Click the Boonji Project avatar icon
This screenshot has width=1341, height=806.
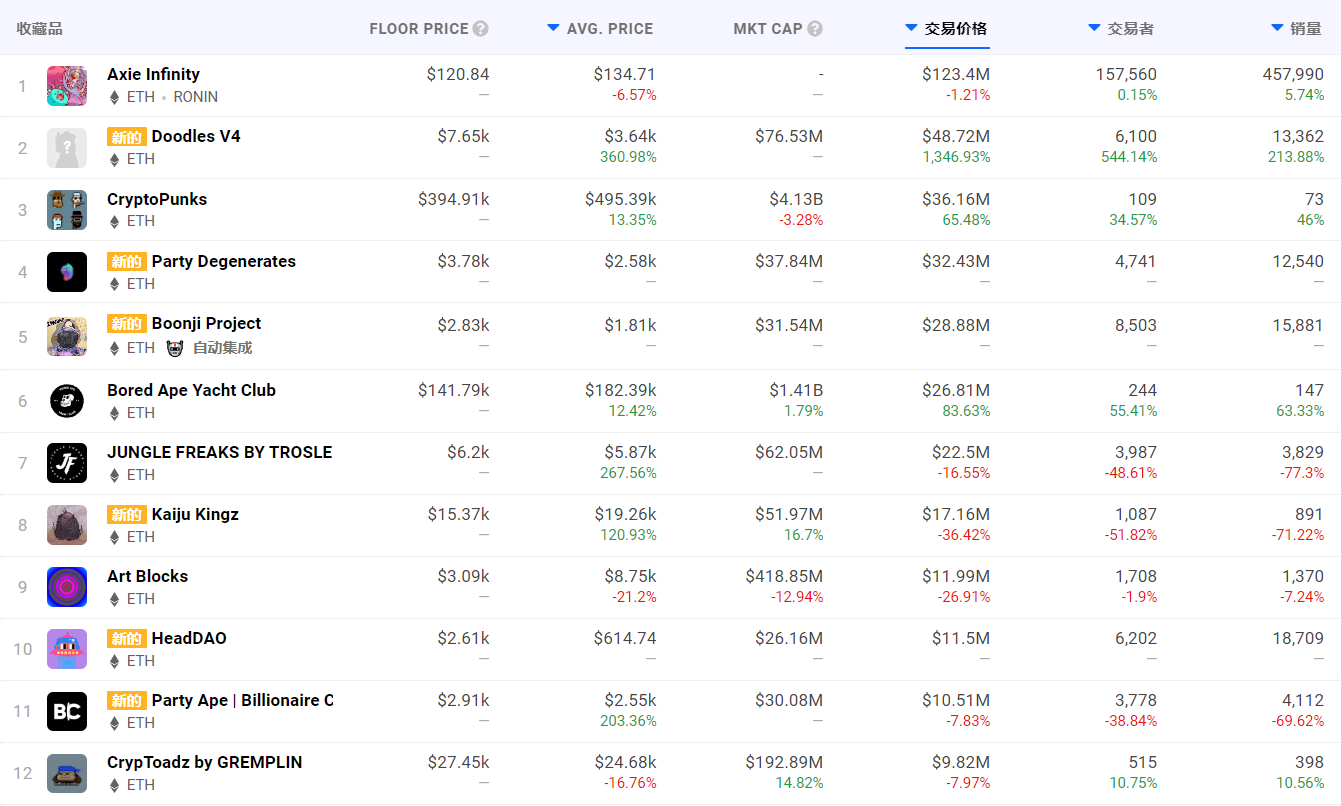67,336
